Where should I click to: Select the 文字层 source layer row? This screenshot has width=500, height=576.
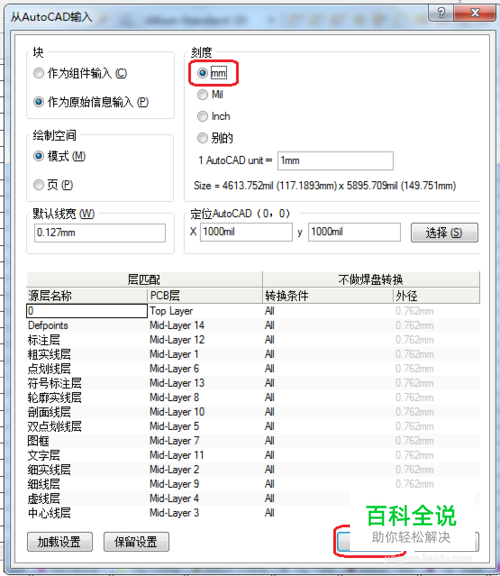(x=87, y=455)
